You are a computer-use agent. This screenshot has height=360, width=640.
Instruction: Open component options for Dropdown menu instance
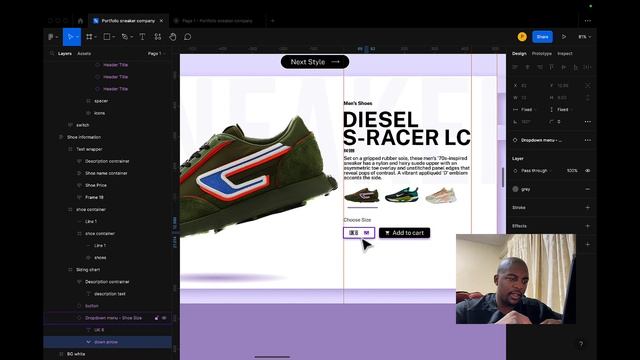pos(588,140)
